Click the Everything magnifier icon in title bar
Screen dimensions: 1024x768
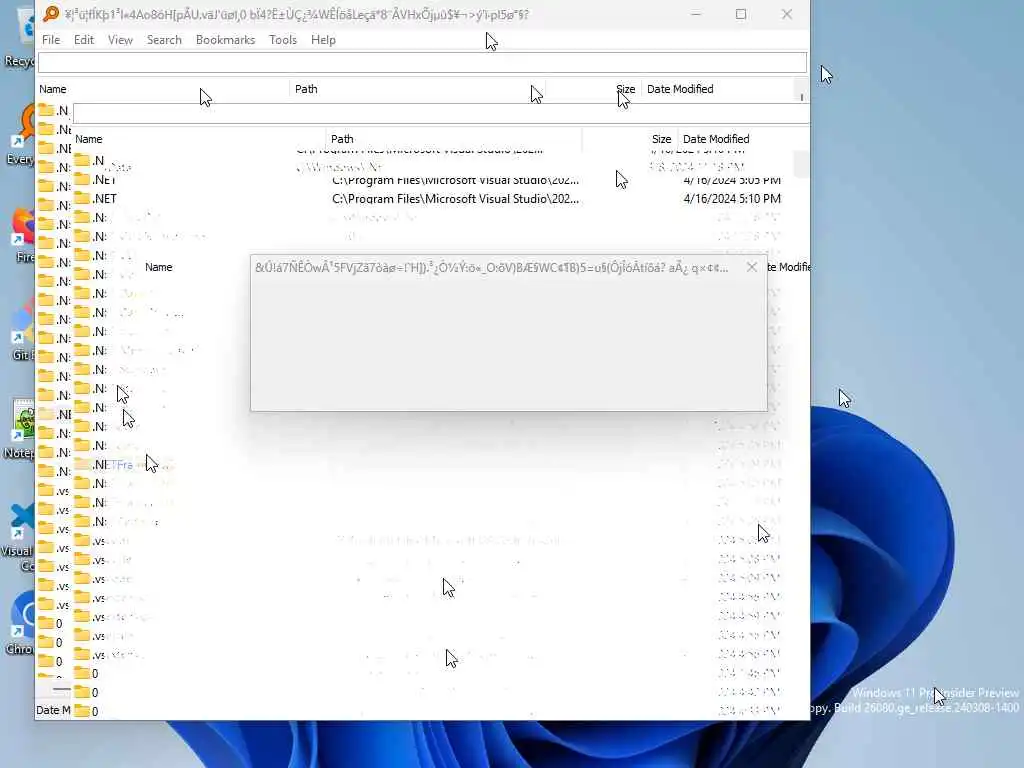[x=51, y=14]
